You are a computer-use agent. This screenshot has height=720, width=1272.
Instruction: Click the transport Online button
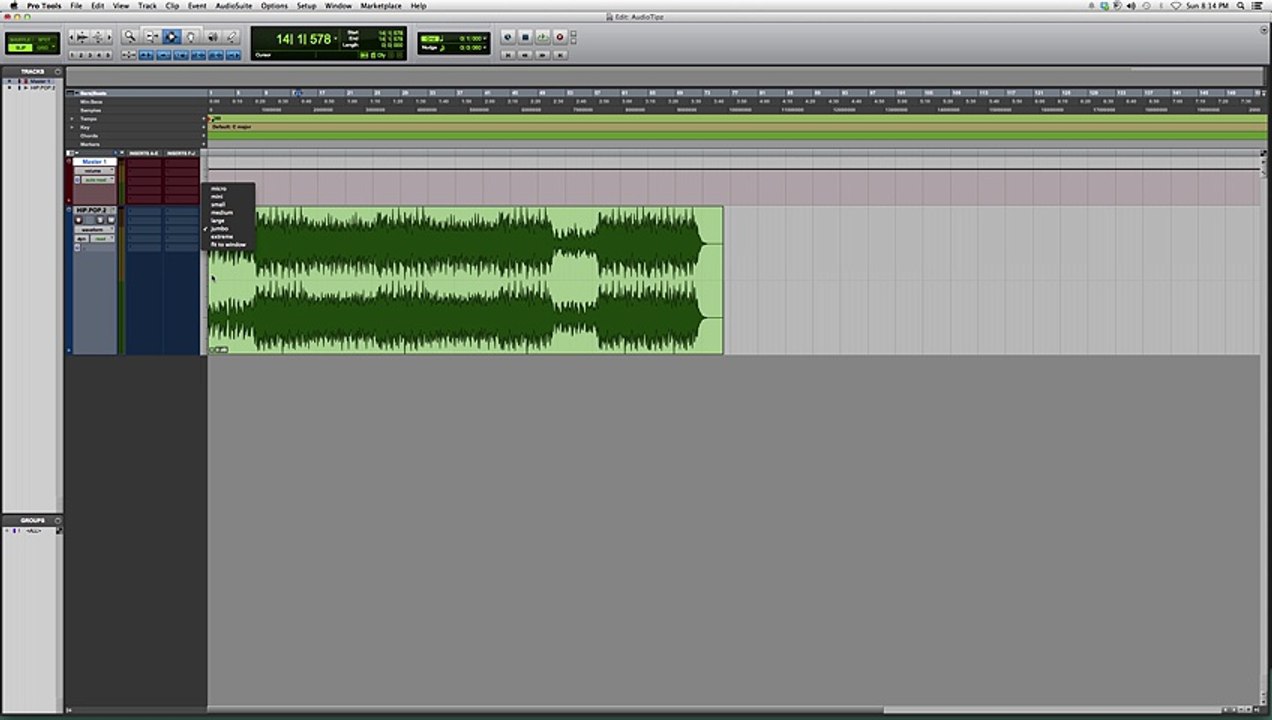(507, 36)
